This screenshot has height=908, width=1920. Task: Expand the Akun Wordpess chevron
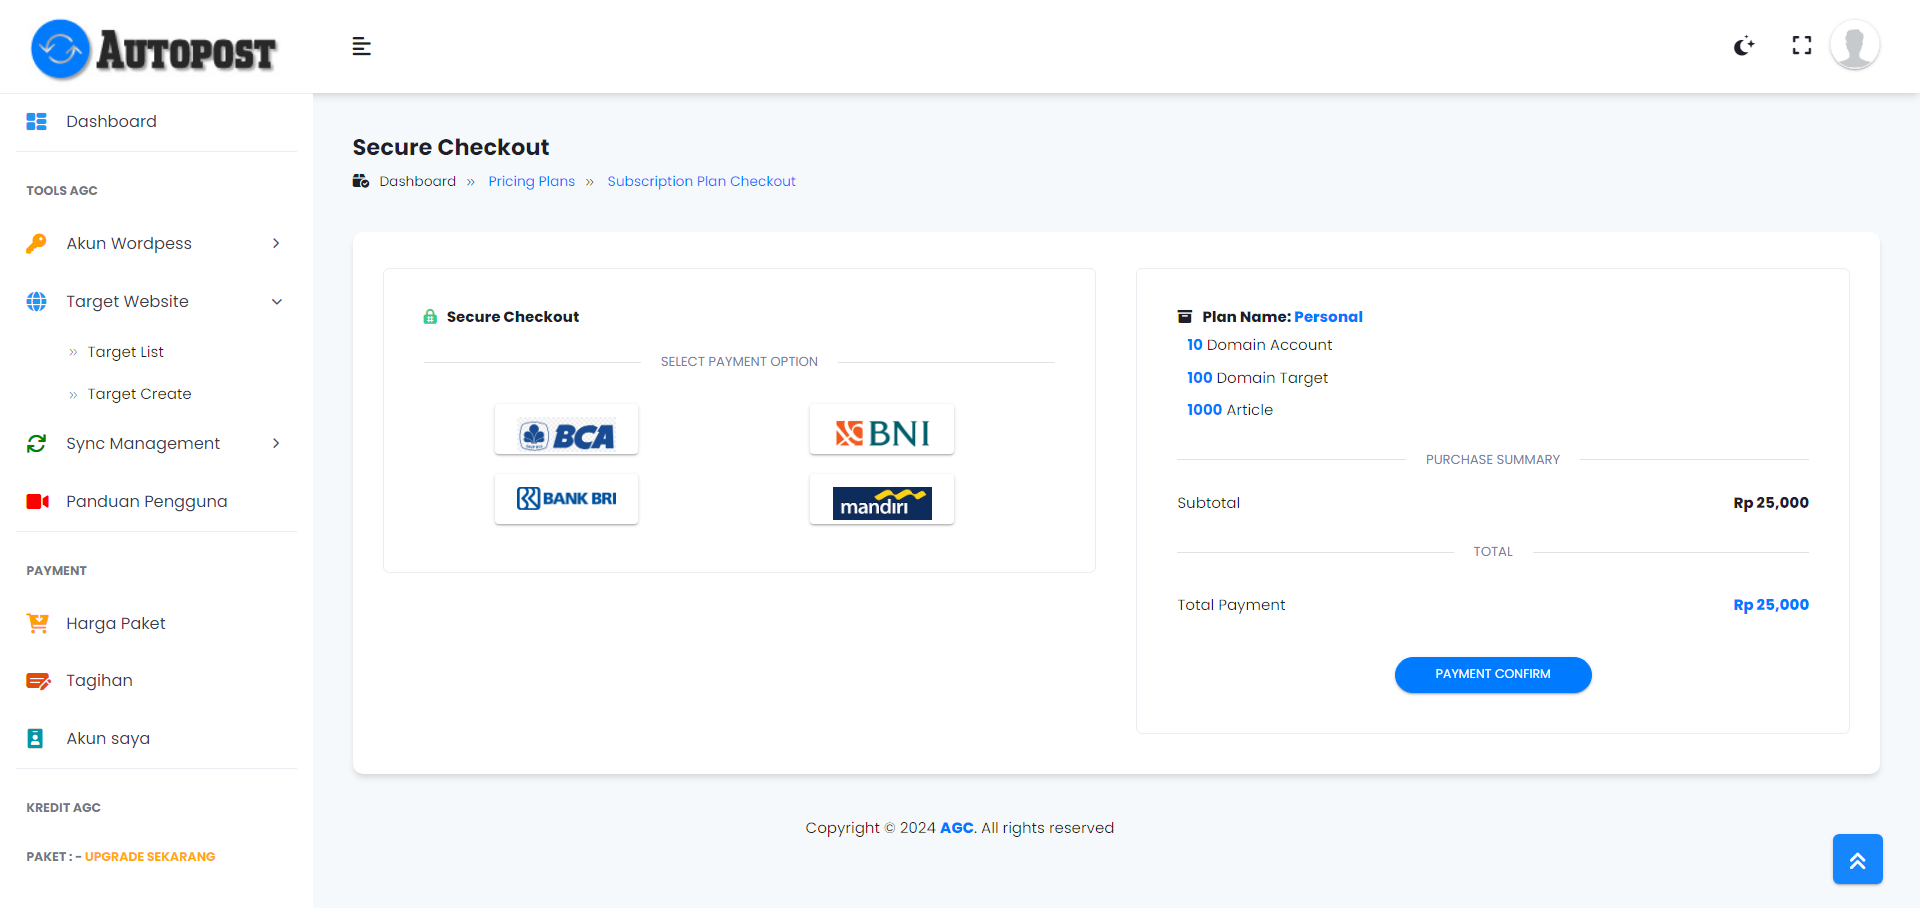point(276,244)
